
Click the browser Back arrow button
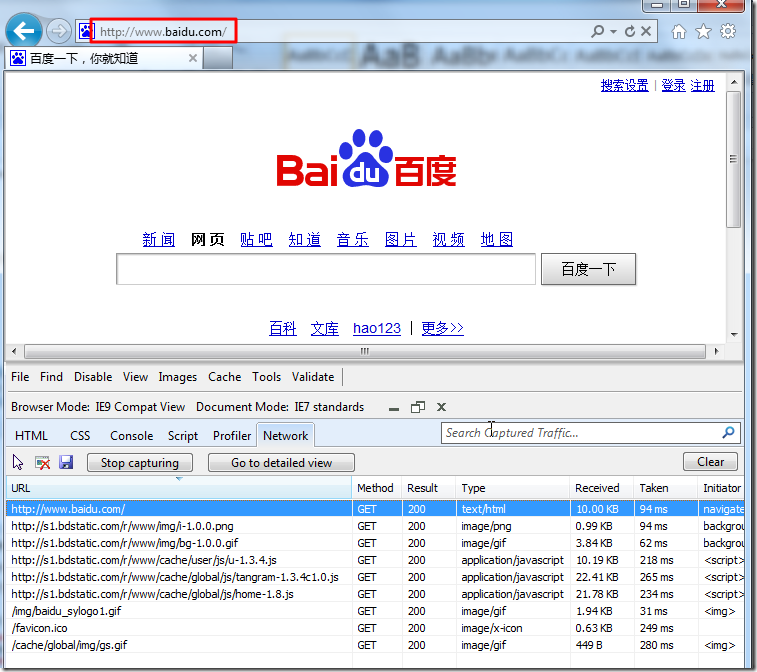tap(23, 31)
